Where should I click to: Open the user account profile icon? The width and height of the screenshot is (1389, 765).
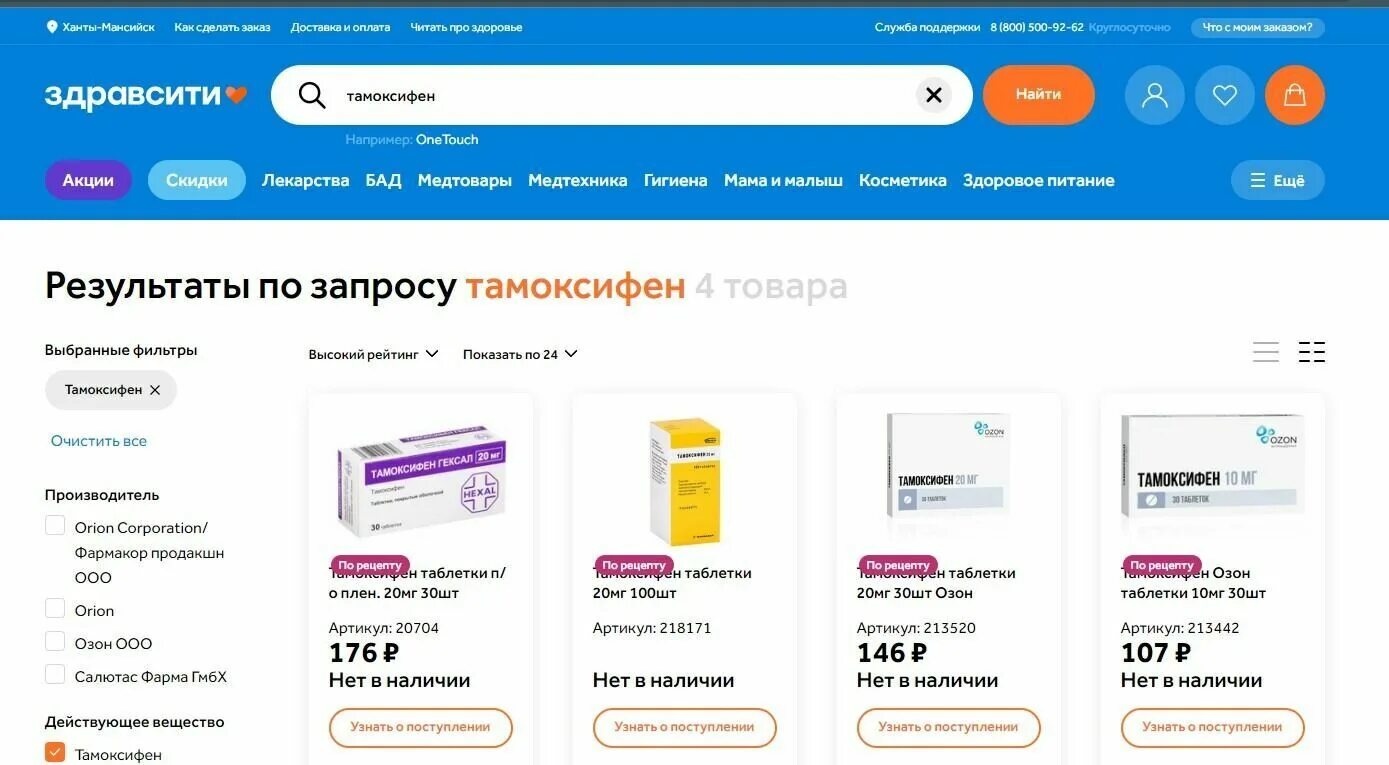[1154, 95]
